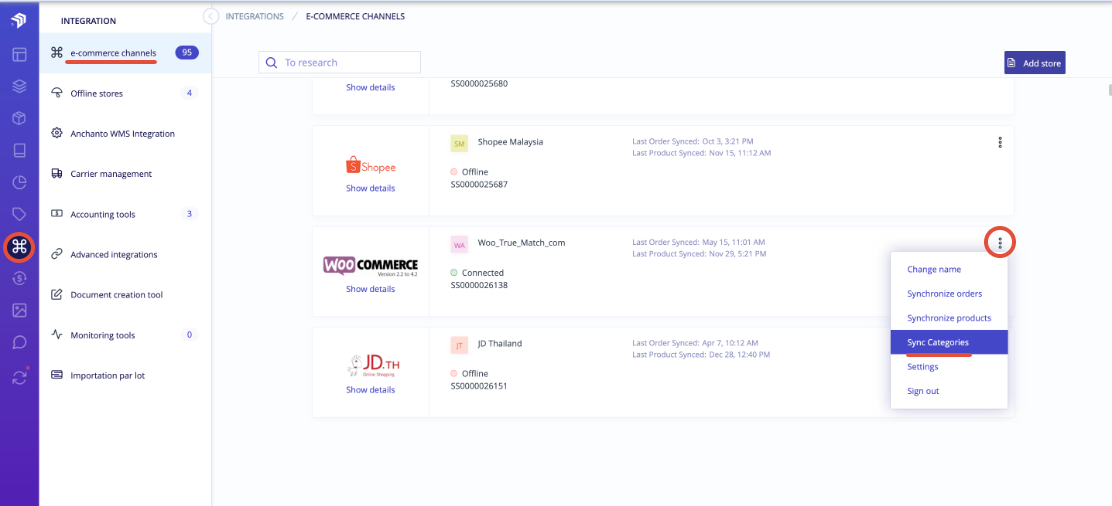Open the price tag icon in the sidebar
Image resolution: width=1112 pixels, height=506 pixels.
(x=19, y=214)
